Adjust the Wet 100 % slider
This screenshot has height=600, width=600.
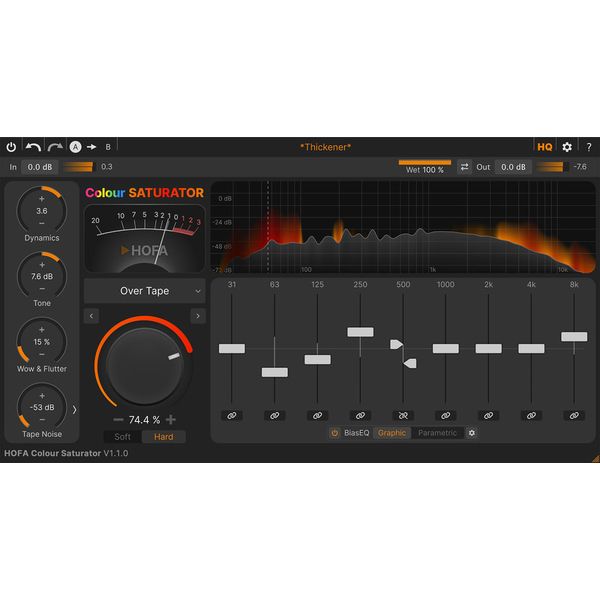pyautogui.click(x=425, y=167)
